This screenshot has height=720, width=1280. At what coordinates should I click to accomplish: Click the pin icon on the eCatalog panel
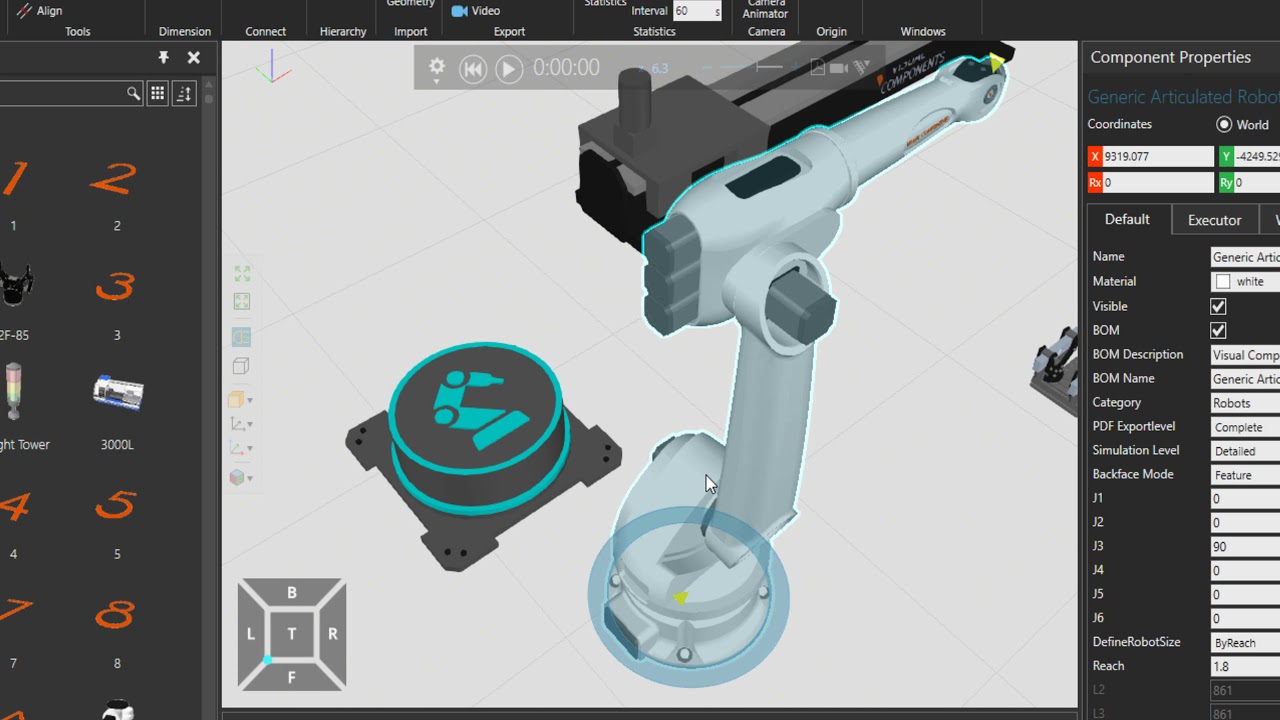pos(163,57)
